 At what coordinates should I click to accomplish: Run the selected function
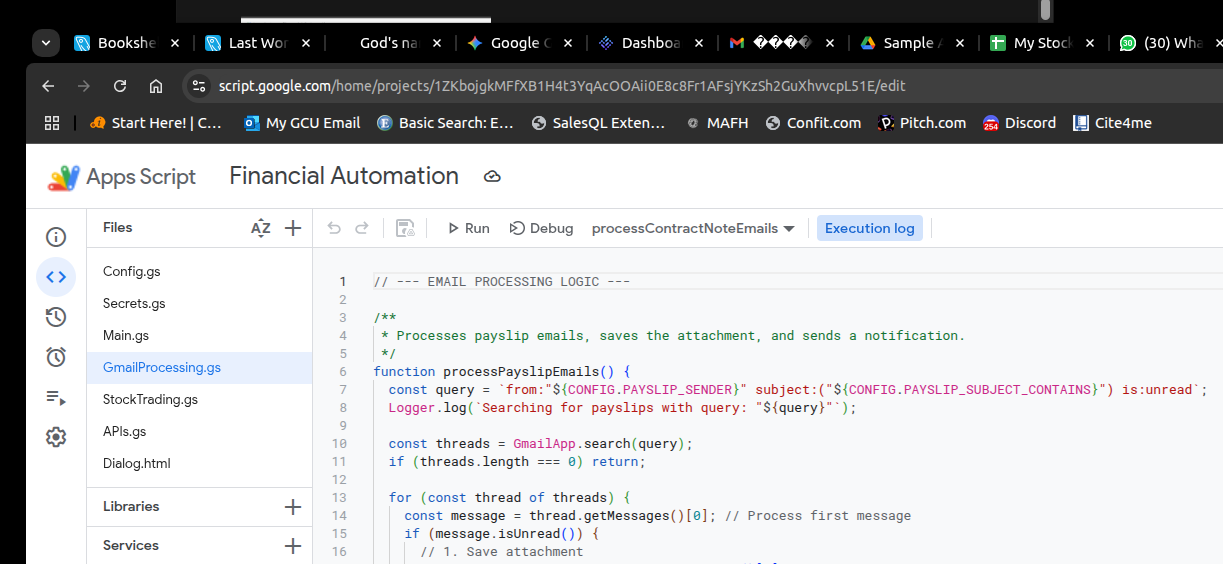click(468, 228)
